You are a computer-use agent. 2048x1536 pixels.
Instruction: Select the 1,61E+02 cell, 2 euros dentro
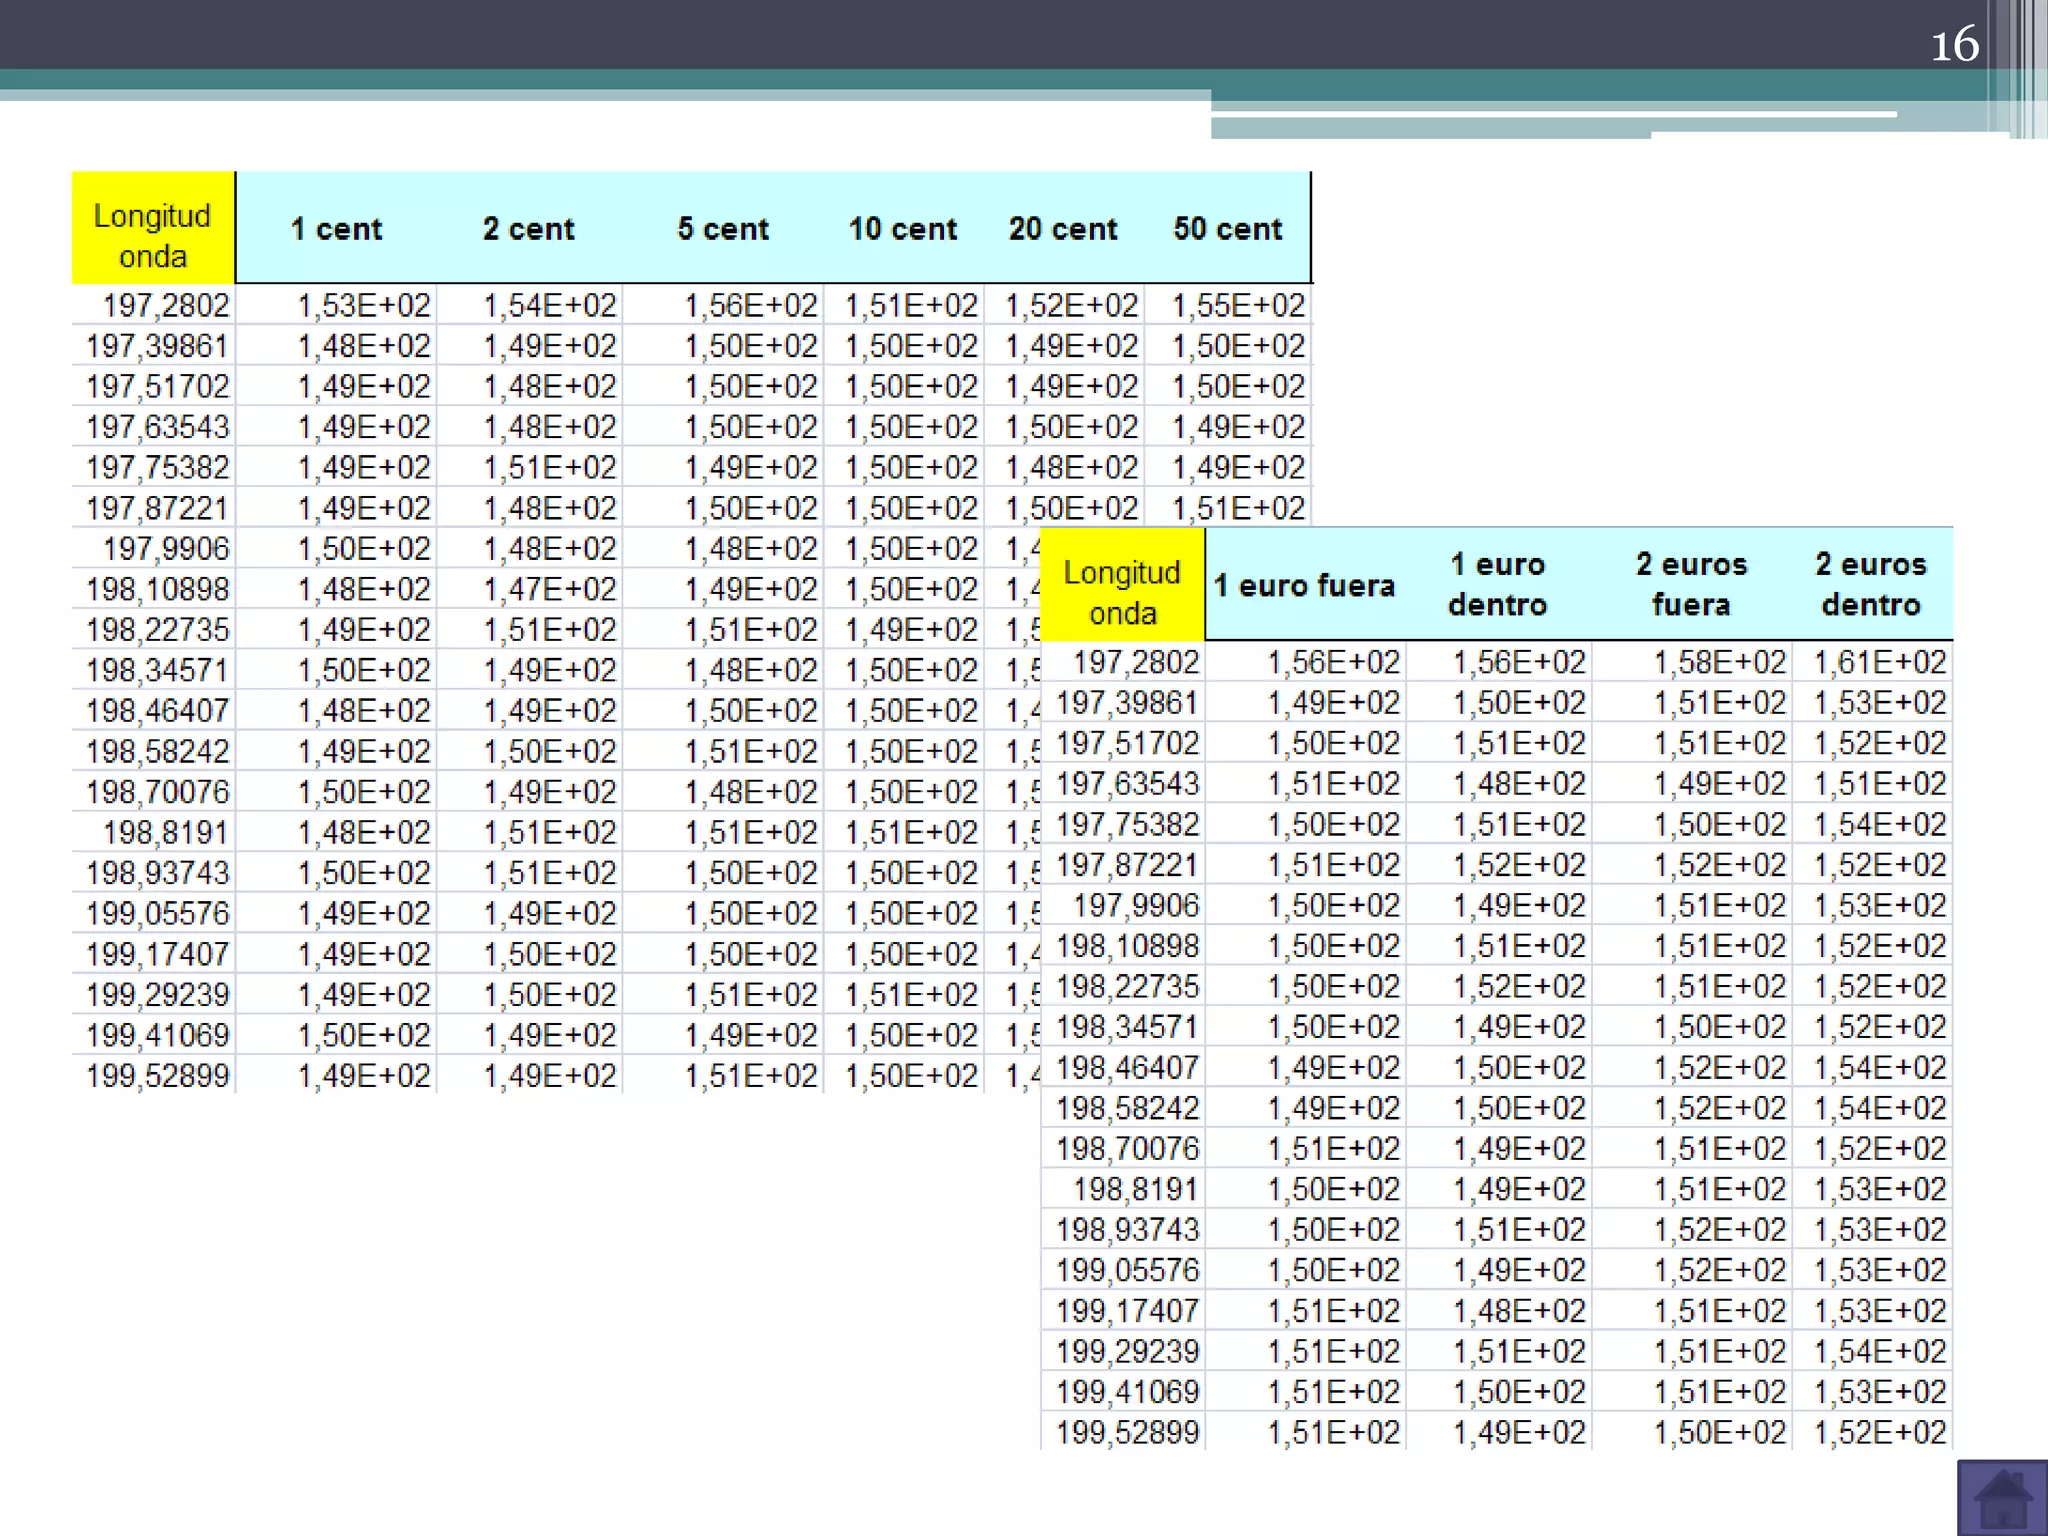pyautogui.click(x=1880, y=662)
